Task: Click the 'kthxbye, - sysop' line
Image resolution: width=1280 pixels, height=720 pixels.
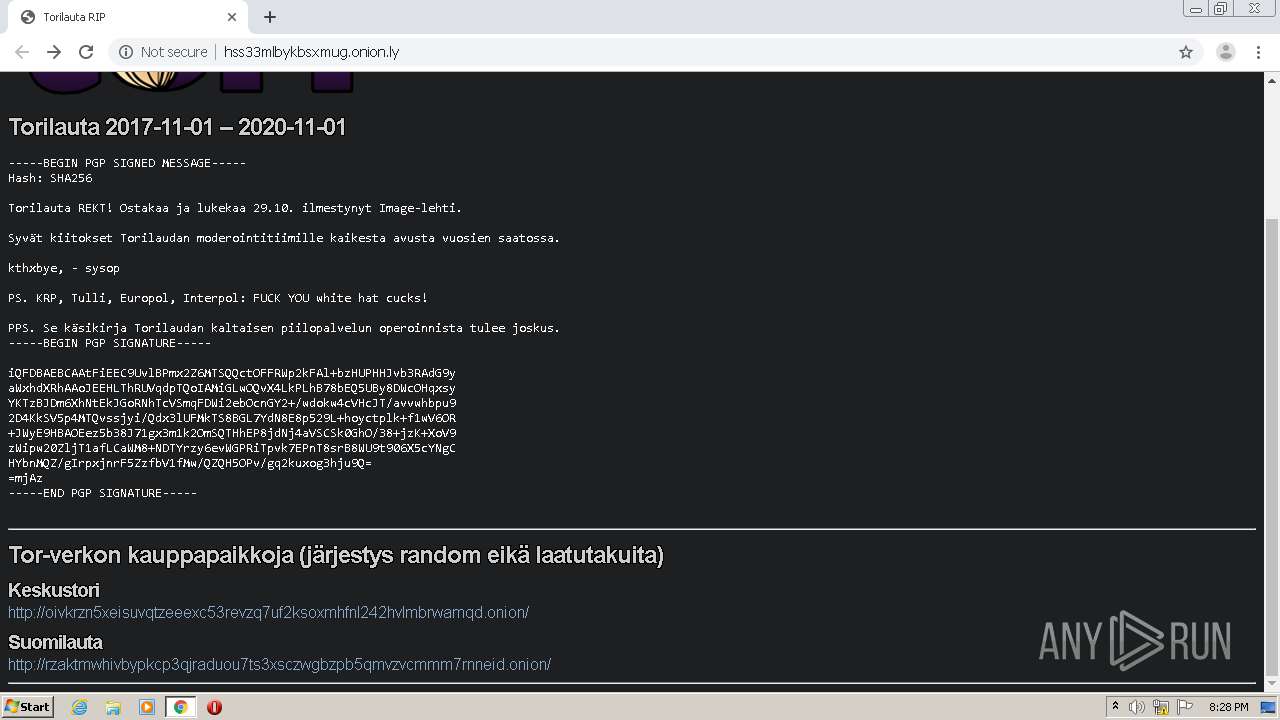Action: [x=64, y=268]
